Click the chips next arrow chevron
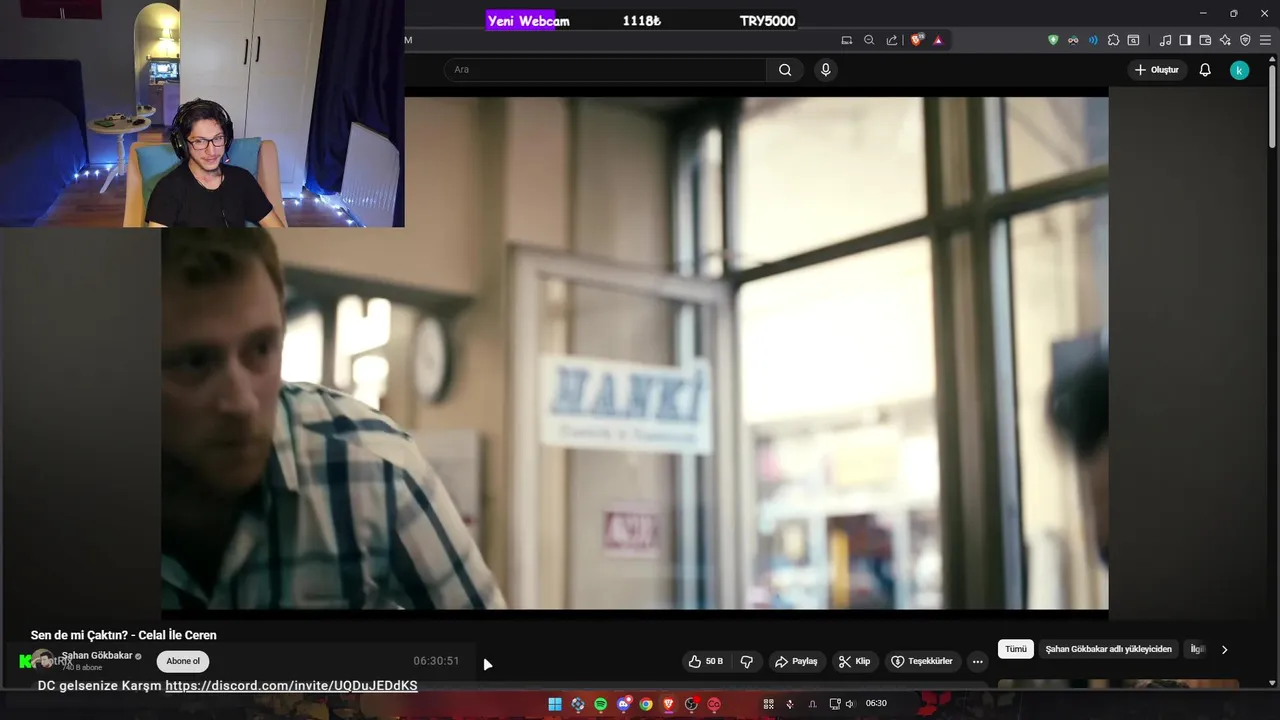This screenshot has width=1280, height=720. point(1224,649)
